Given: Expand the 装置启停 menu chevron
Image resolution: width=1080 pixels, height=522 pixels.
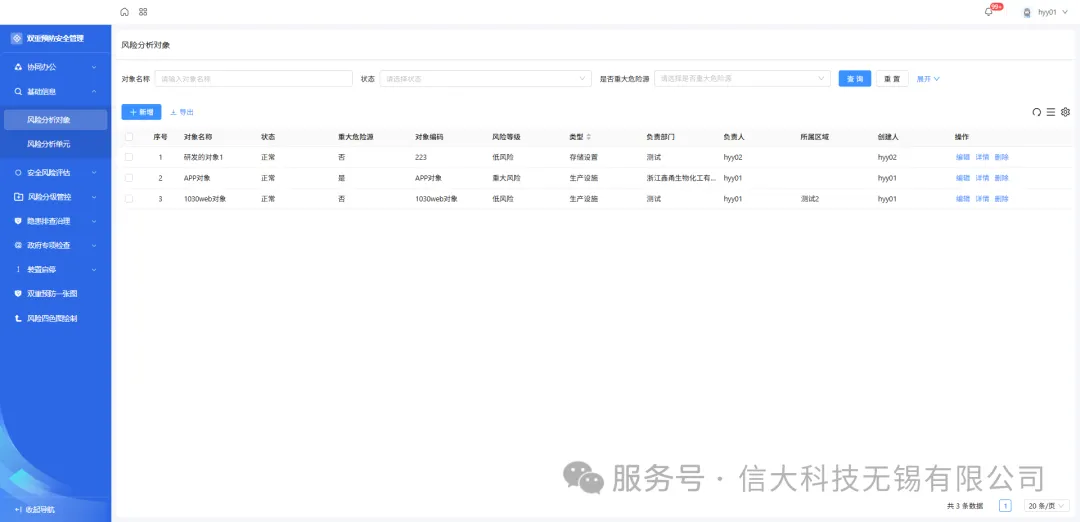Looking at the screenshot, I should pos(94,269).
